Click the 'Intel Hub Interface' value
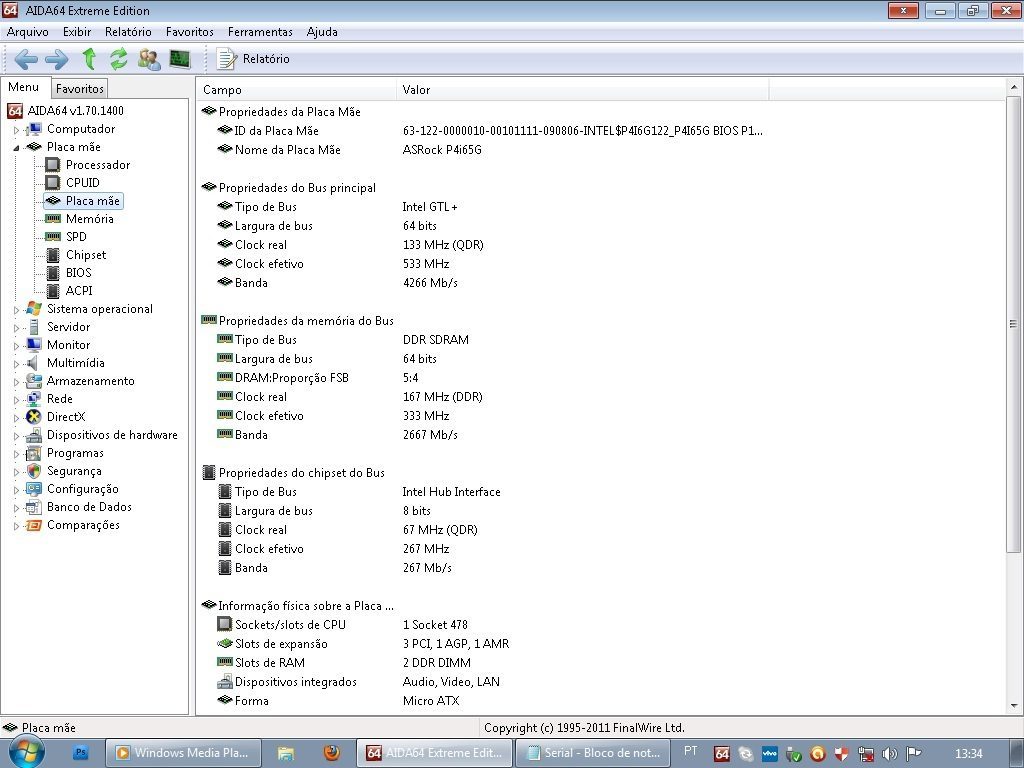Image resolution: width=1024 pixels, height=768 pixels. pos(451,492)
